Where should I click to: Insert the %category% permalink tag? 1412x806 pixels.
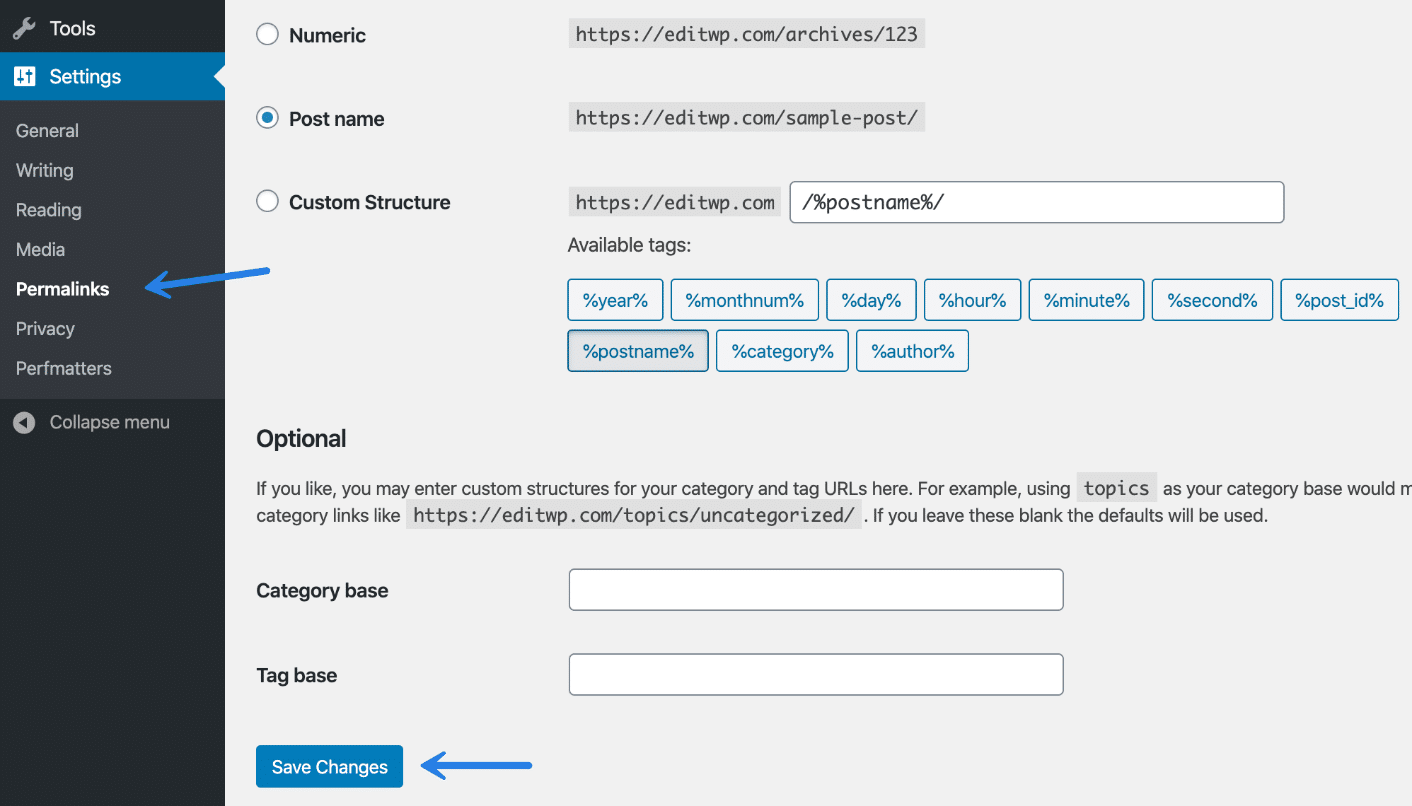point(782,350)
